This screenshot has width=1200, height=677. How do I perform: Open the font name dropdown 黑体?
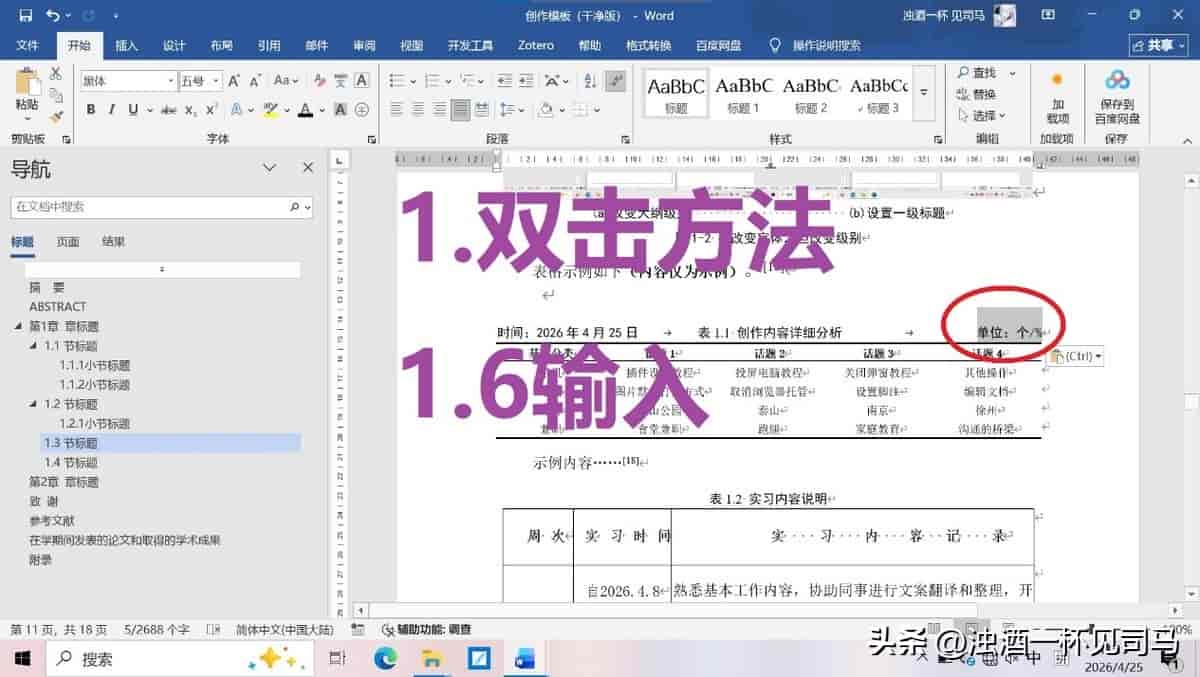pos(169,80)
